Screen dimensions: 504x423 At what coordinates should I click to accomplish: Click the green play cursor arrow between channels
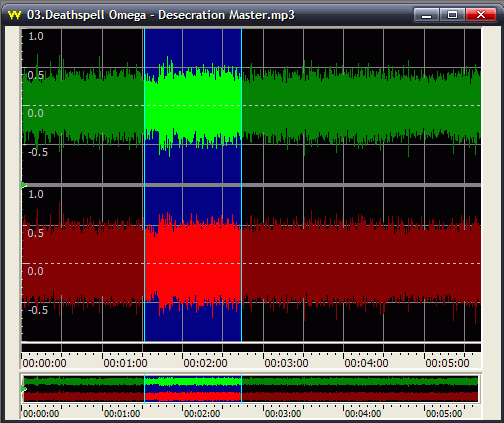[24, 185]
